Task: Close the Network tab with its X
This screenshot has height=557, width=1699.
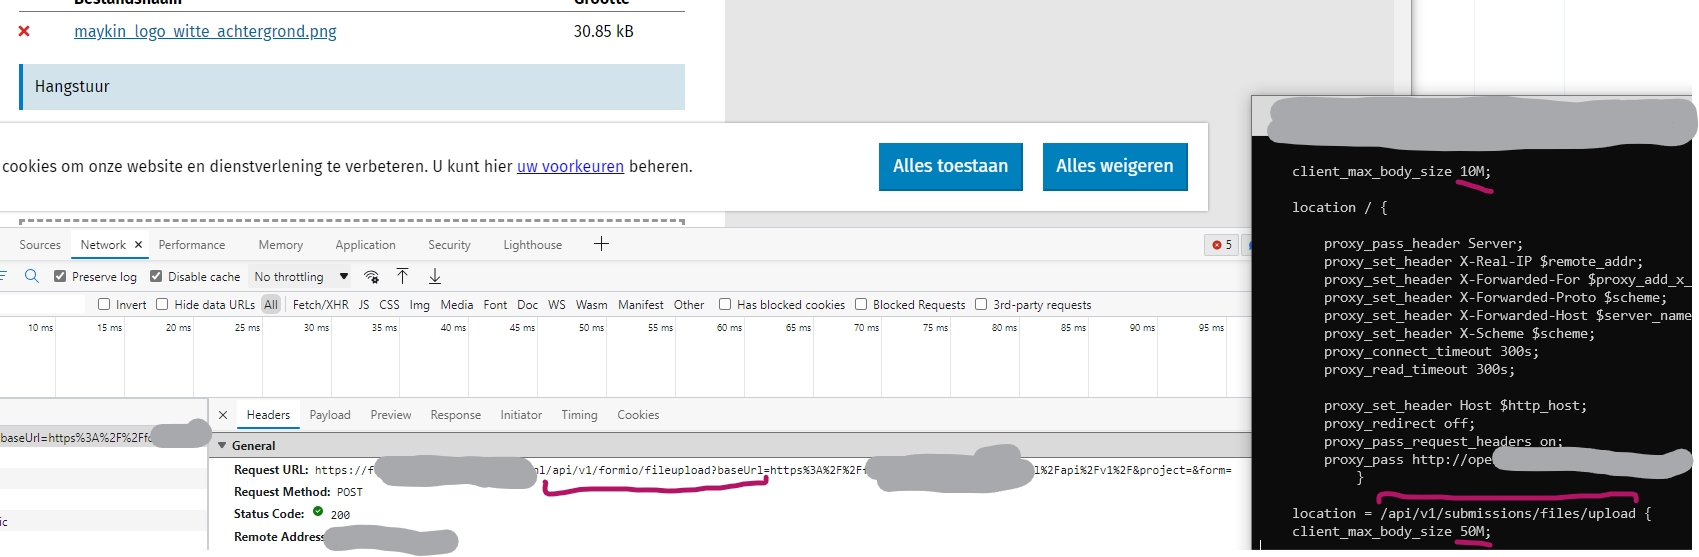Action: (x=138, y=245)
